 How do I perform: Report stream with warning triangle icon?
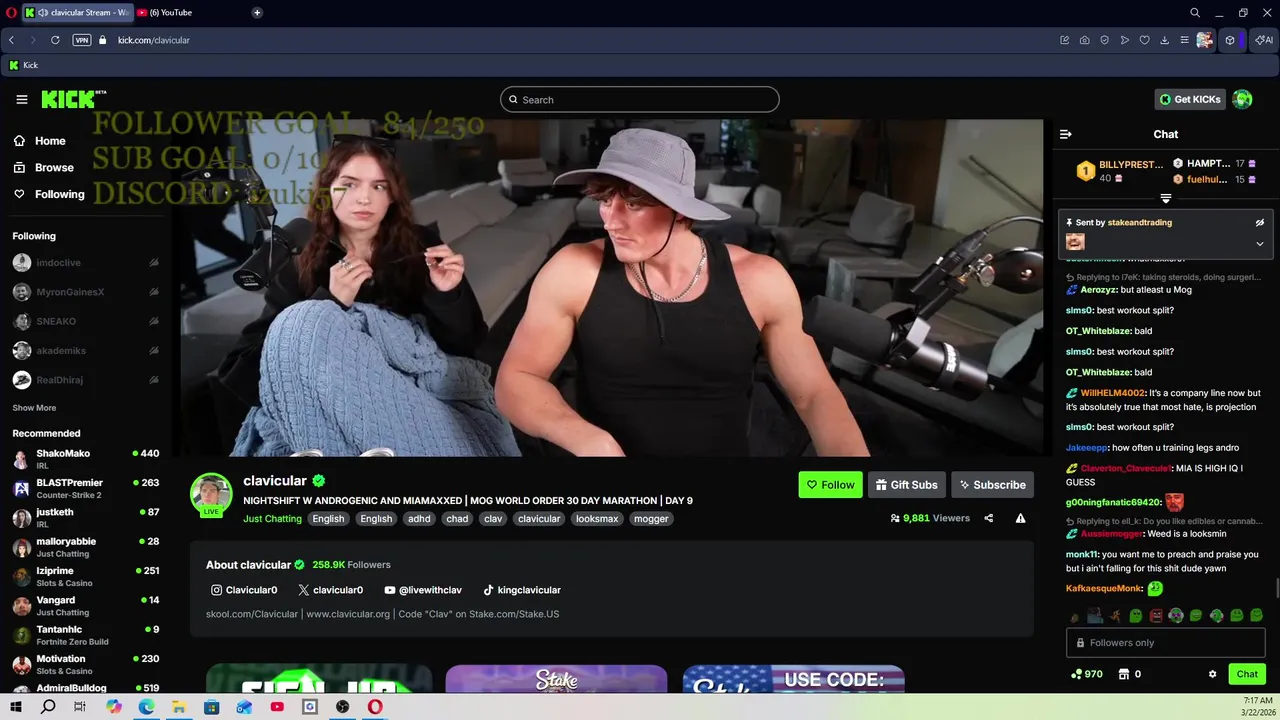(x=1020, y=518)
